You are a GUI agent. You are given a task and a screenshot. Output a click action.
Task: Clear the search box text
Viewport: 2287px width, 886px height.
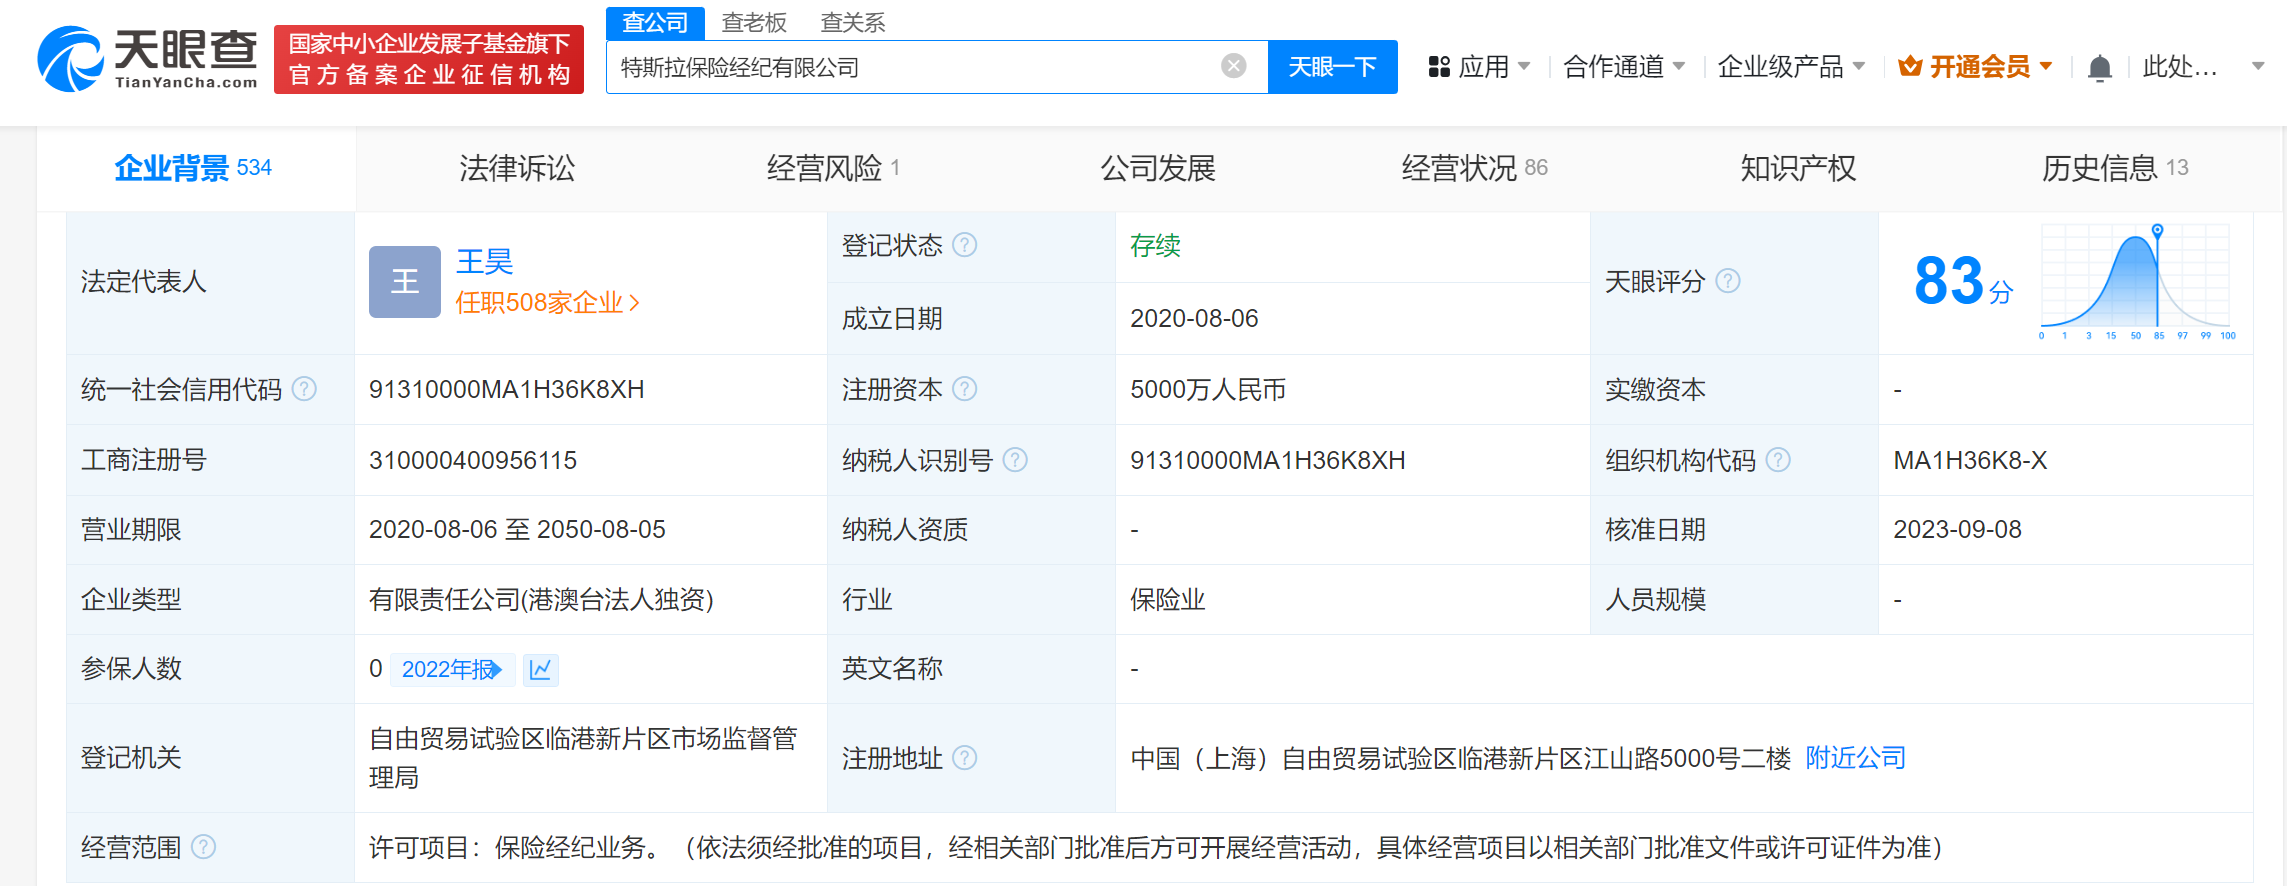pyautogui.click(x=1233, y=66)
